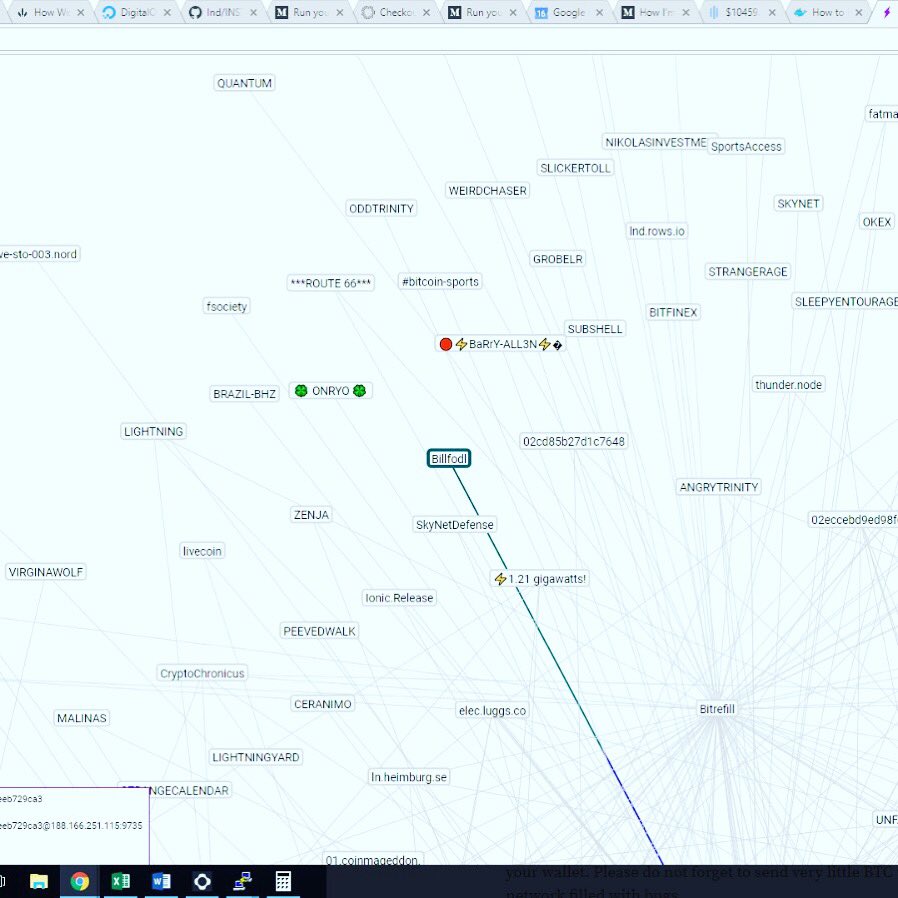Select the SUBSHELL node
Screen dimensions: 898x898
click(x=595, y=329)
